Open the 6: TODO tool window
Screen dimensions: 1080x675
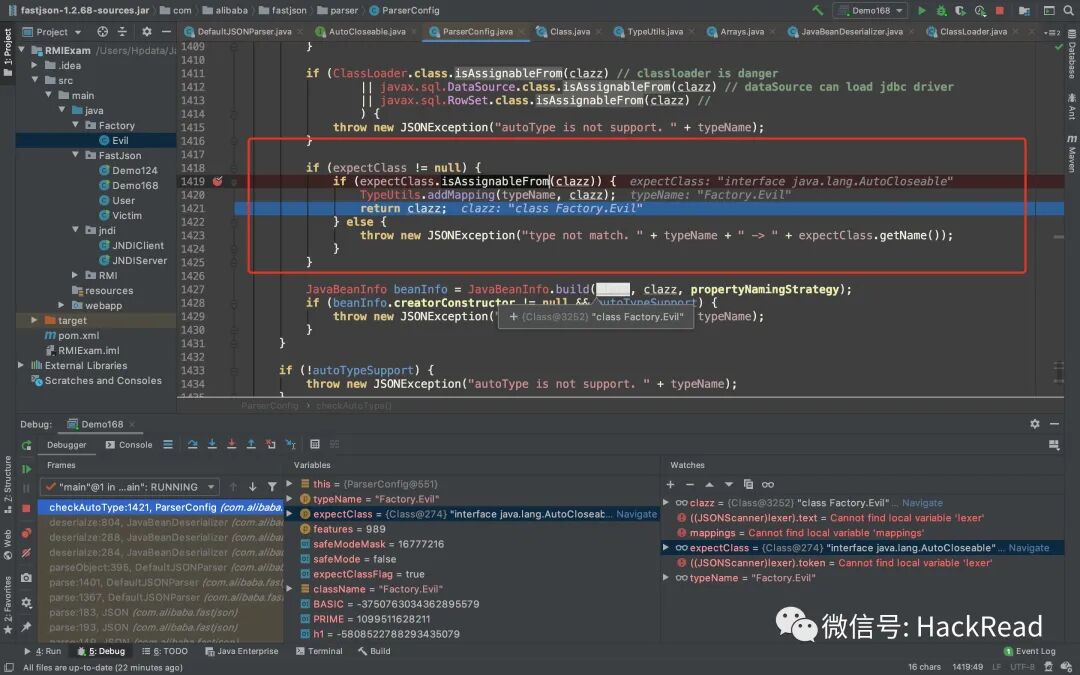tap(165, 651)
